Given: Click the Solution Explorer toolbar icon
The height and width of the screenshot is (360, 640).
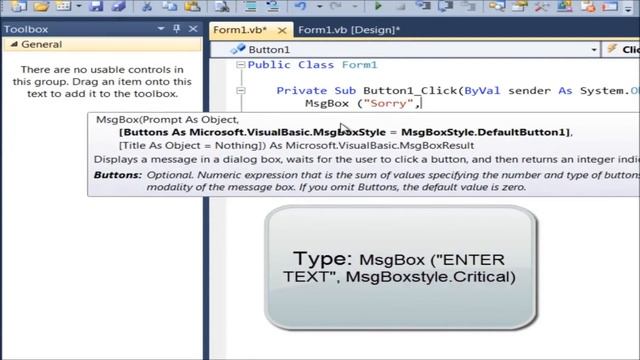Looking at the screenshot, I should [497, 6].
